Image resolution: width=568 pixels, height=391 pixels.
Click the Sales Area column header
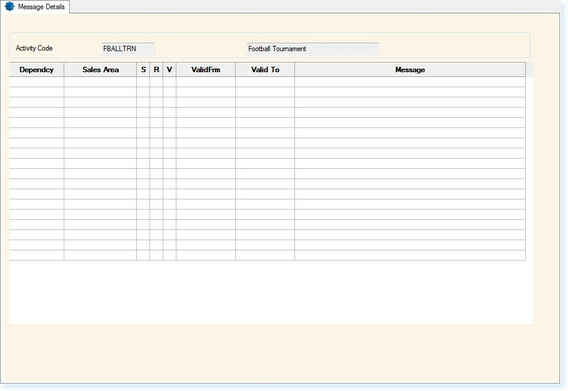[x=100, y=70]
